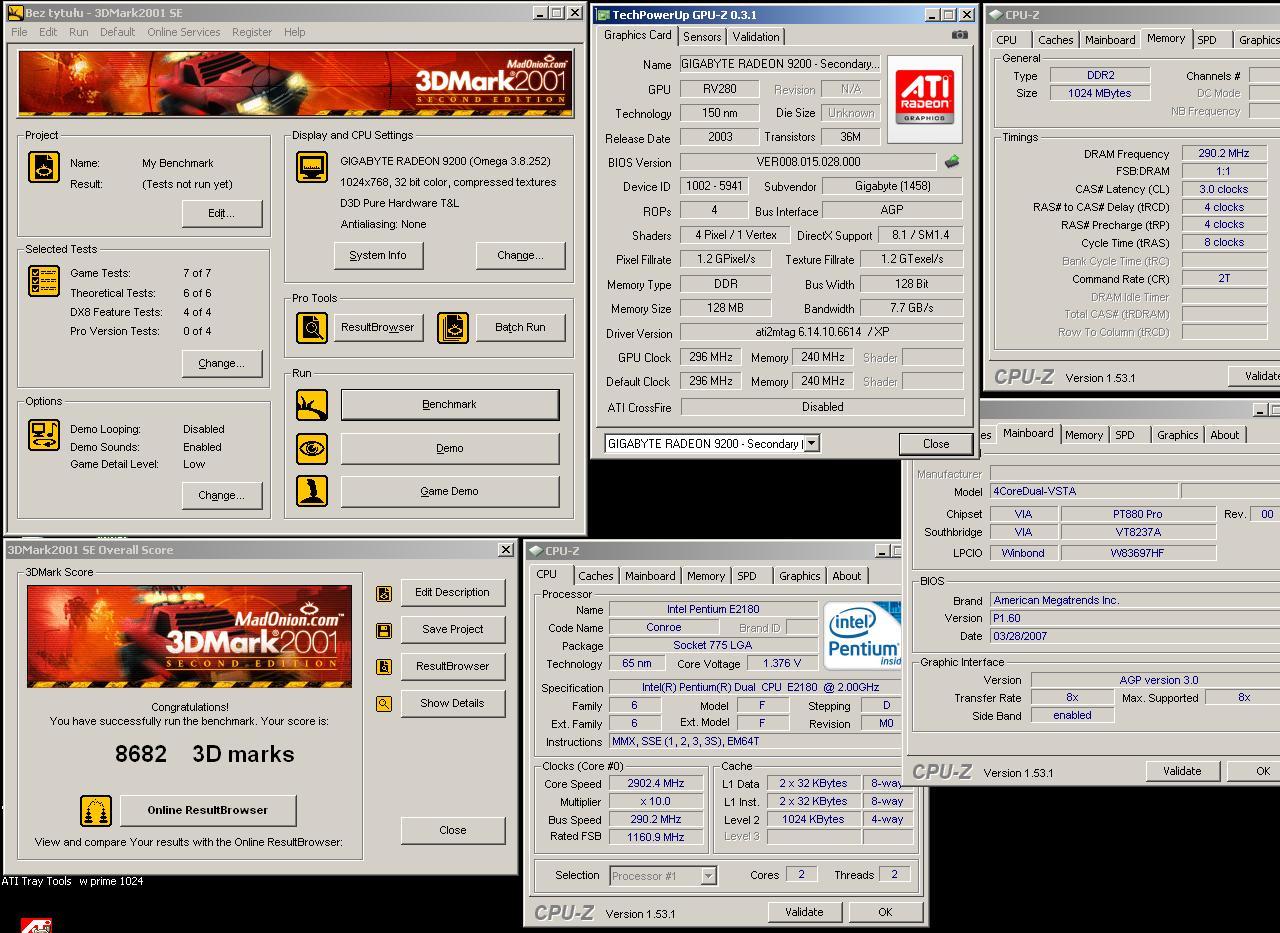This screenshot has height=933, width=1280.
Task: Open the Help menu in 3DMark2001
Action: click(294, 32)
